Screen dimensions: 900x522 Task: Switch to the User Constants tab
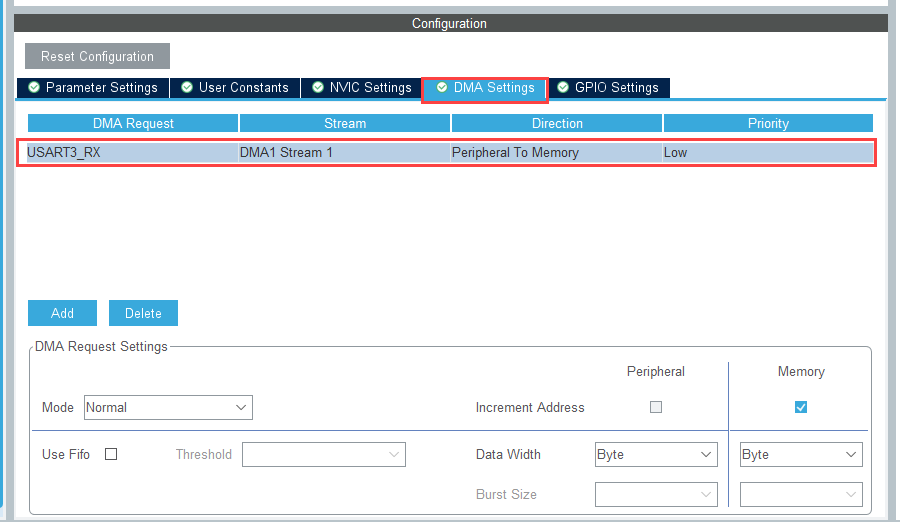235,88
